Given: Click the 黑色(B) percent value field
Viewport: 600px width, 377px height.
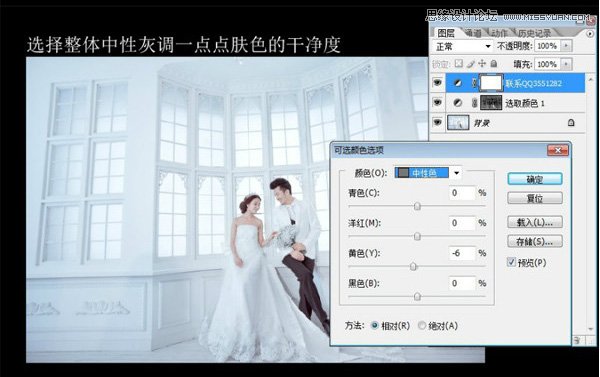Looking at the screenshot, I should (462, 283).
